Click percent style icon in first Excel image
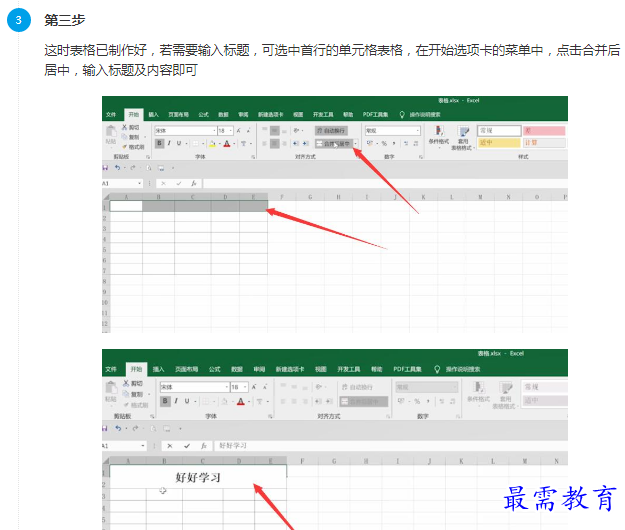The width and height of the screenshot is (625, 530). point(384,143)
